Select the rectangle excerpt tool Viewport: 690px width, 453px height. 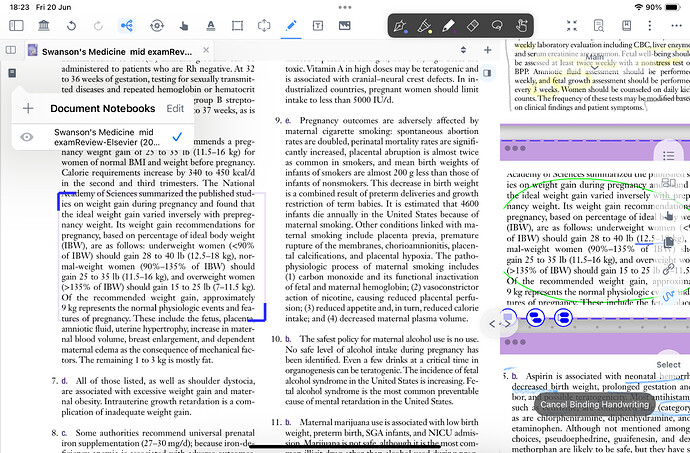point(237,26)
